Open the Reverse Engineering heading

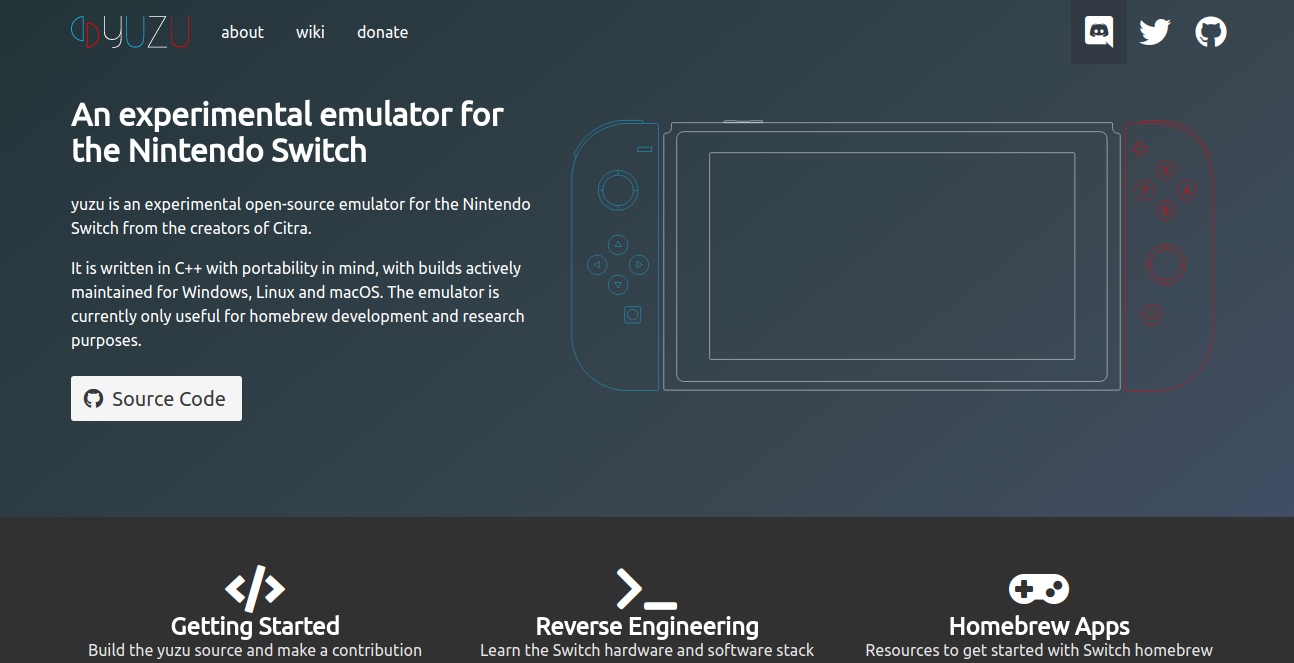pyautogui.click(x=647, y=626)
